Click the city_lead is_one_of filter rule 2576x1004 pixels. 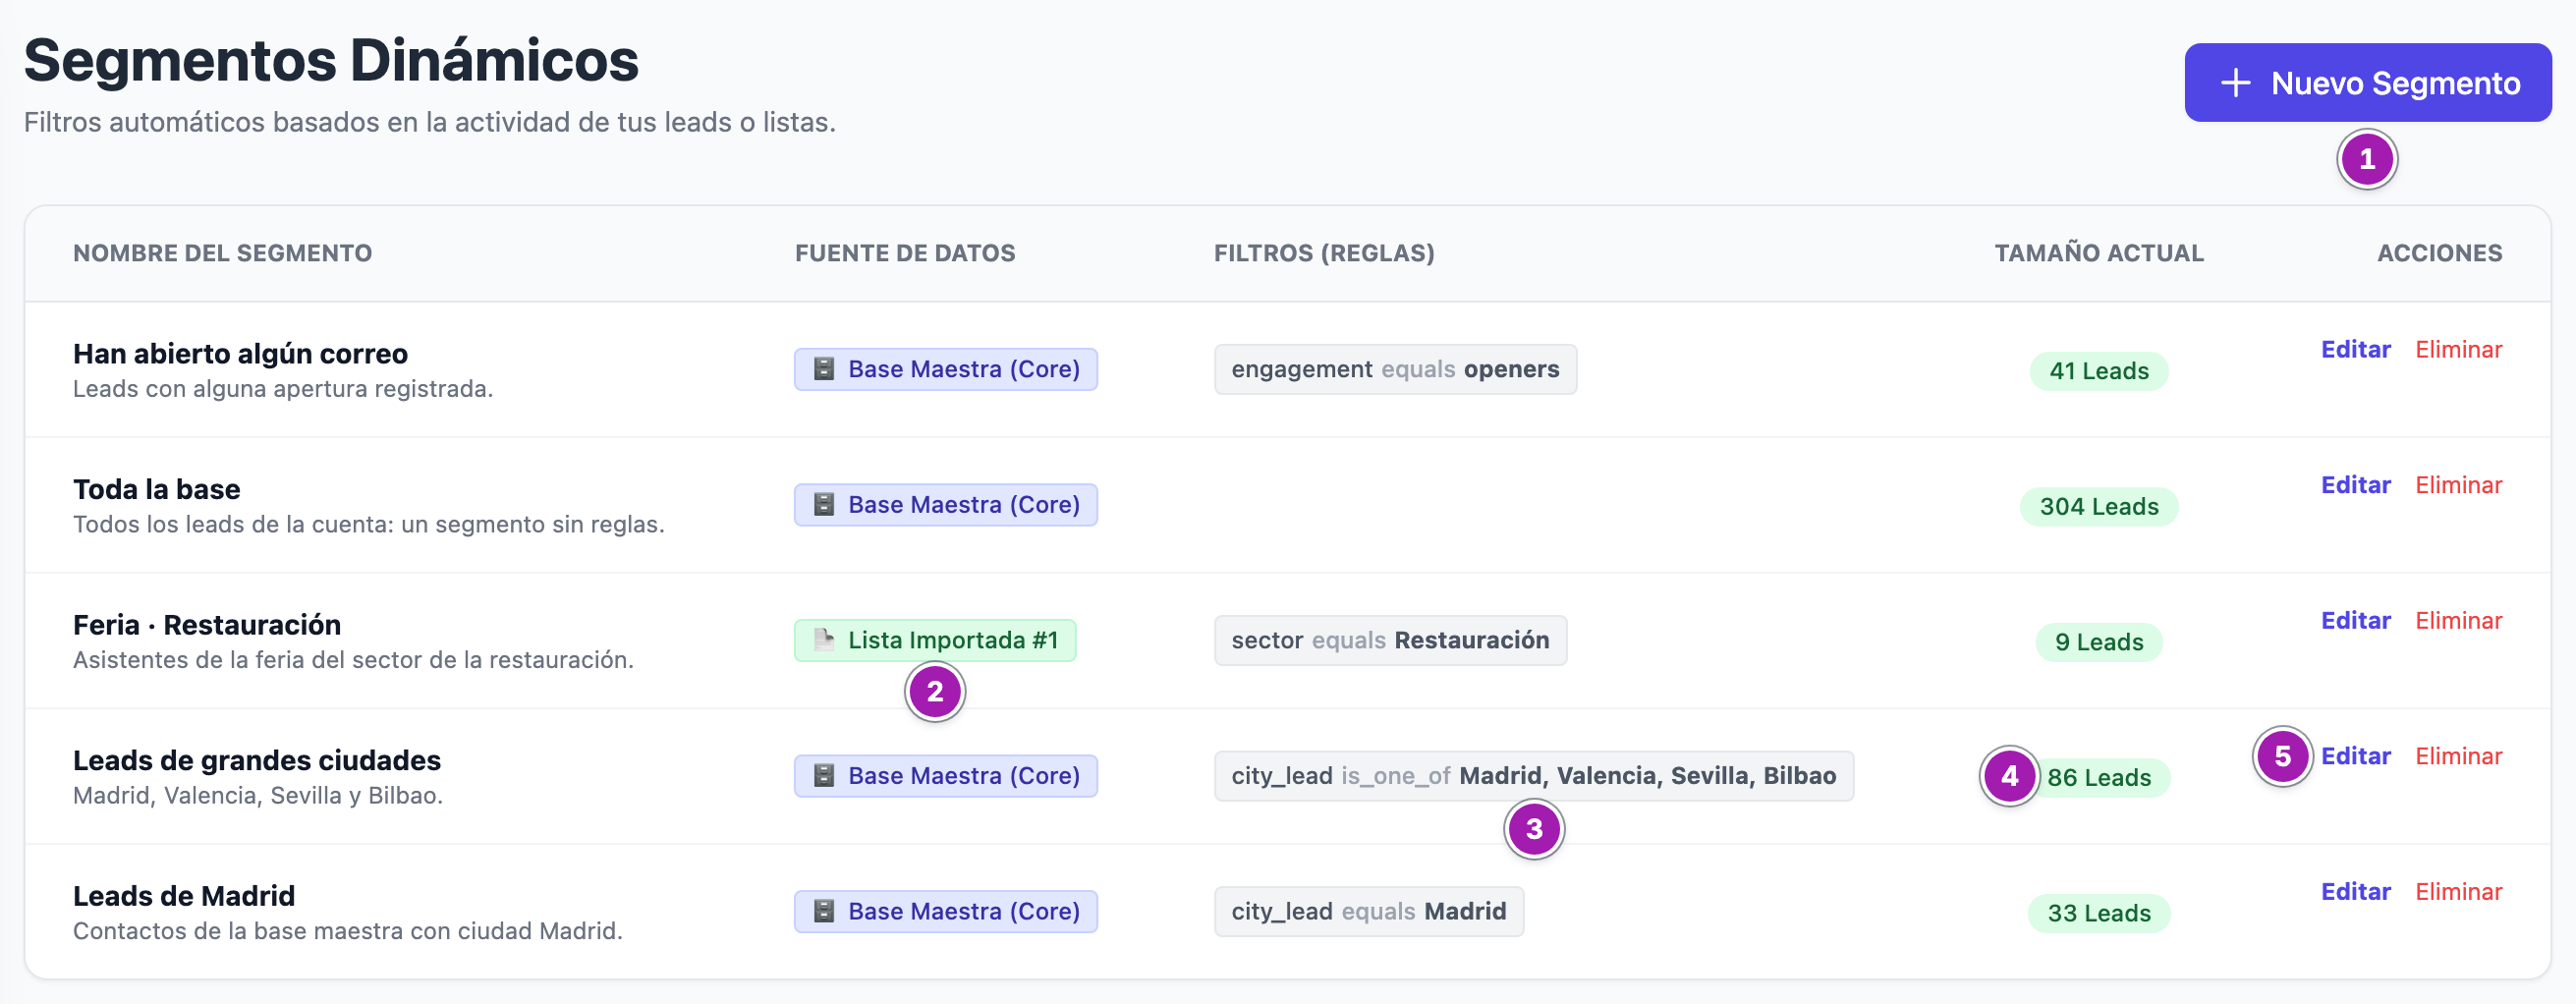point(1533,776)
